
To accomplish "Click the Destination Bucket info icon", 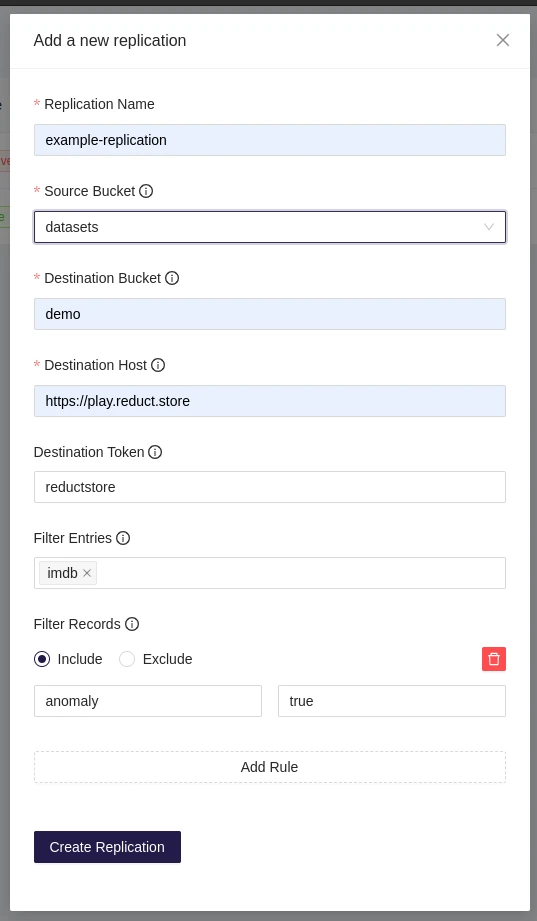I will [172, 278].
